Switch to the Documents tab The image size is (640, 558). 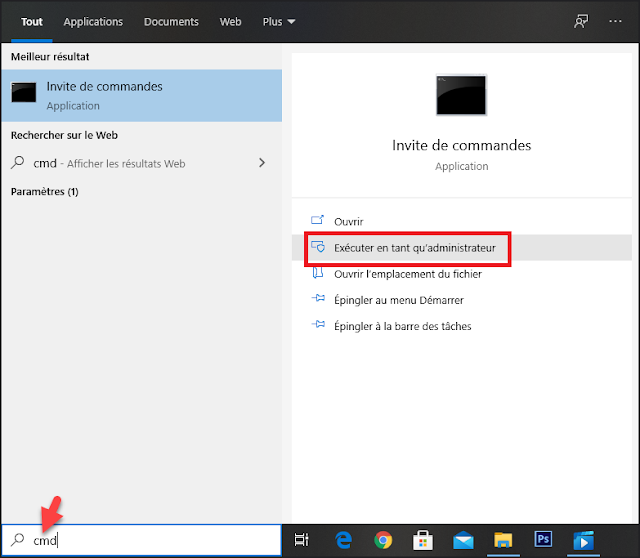[x=171, y=21]
